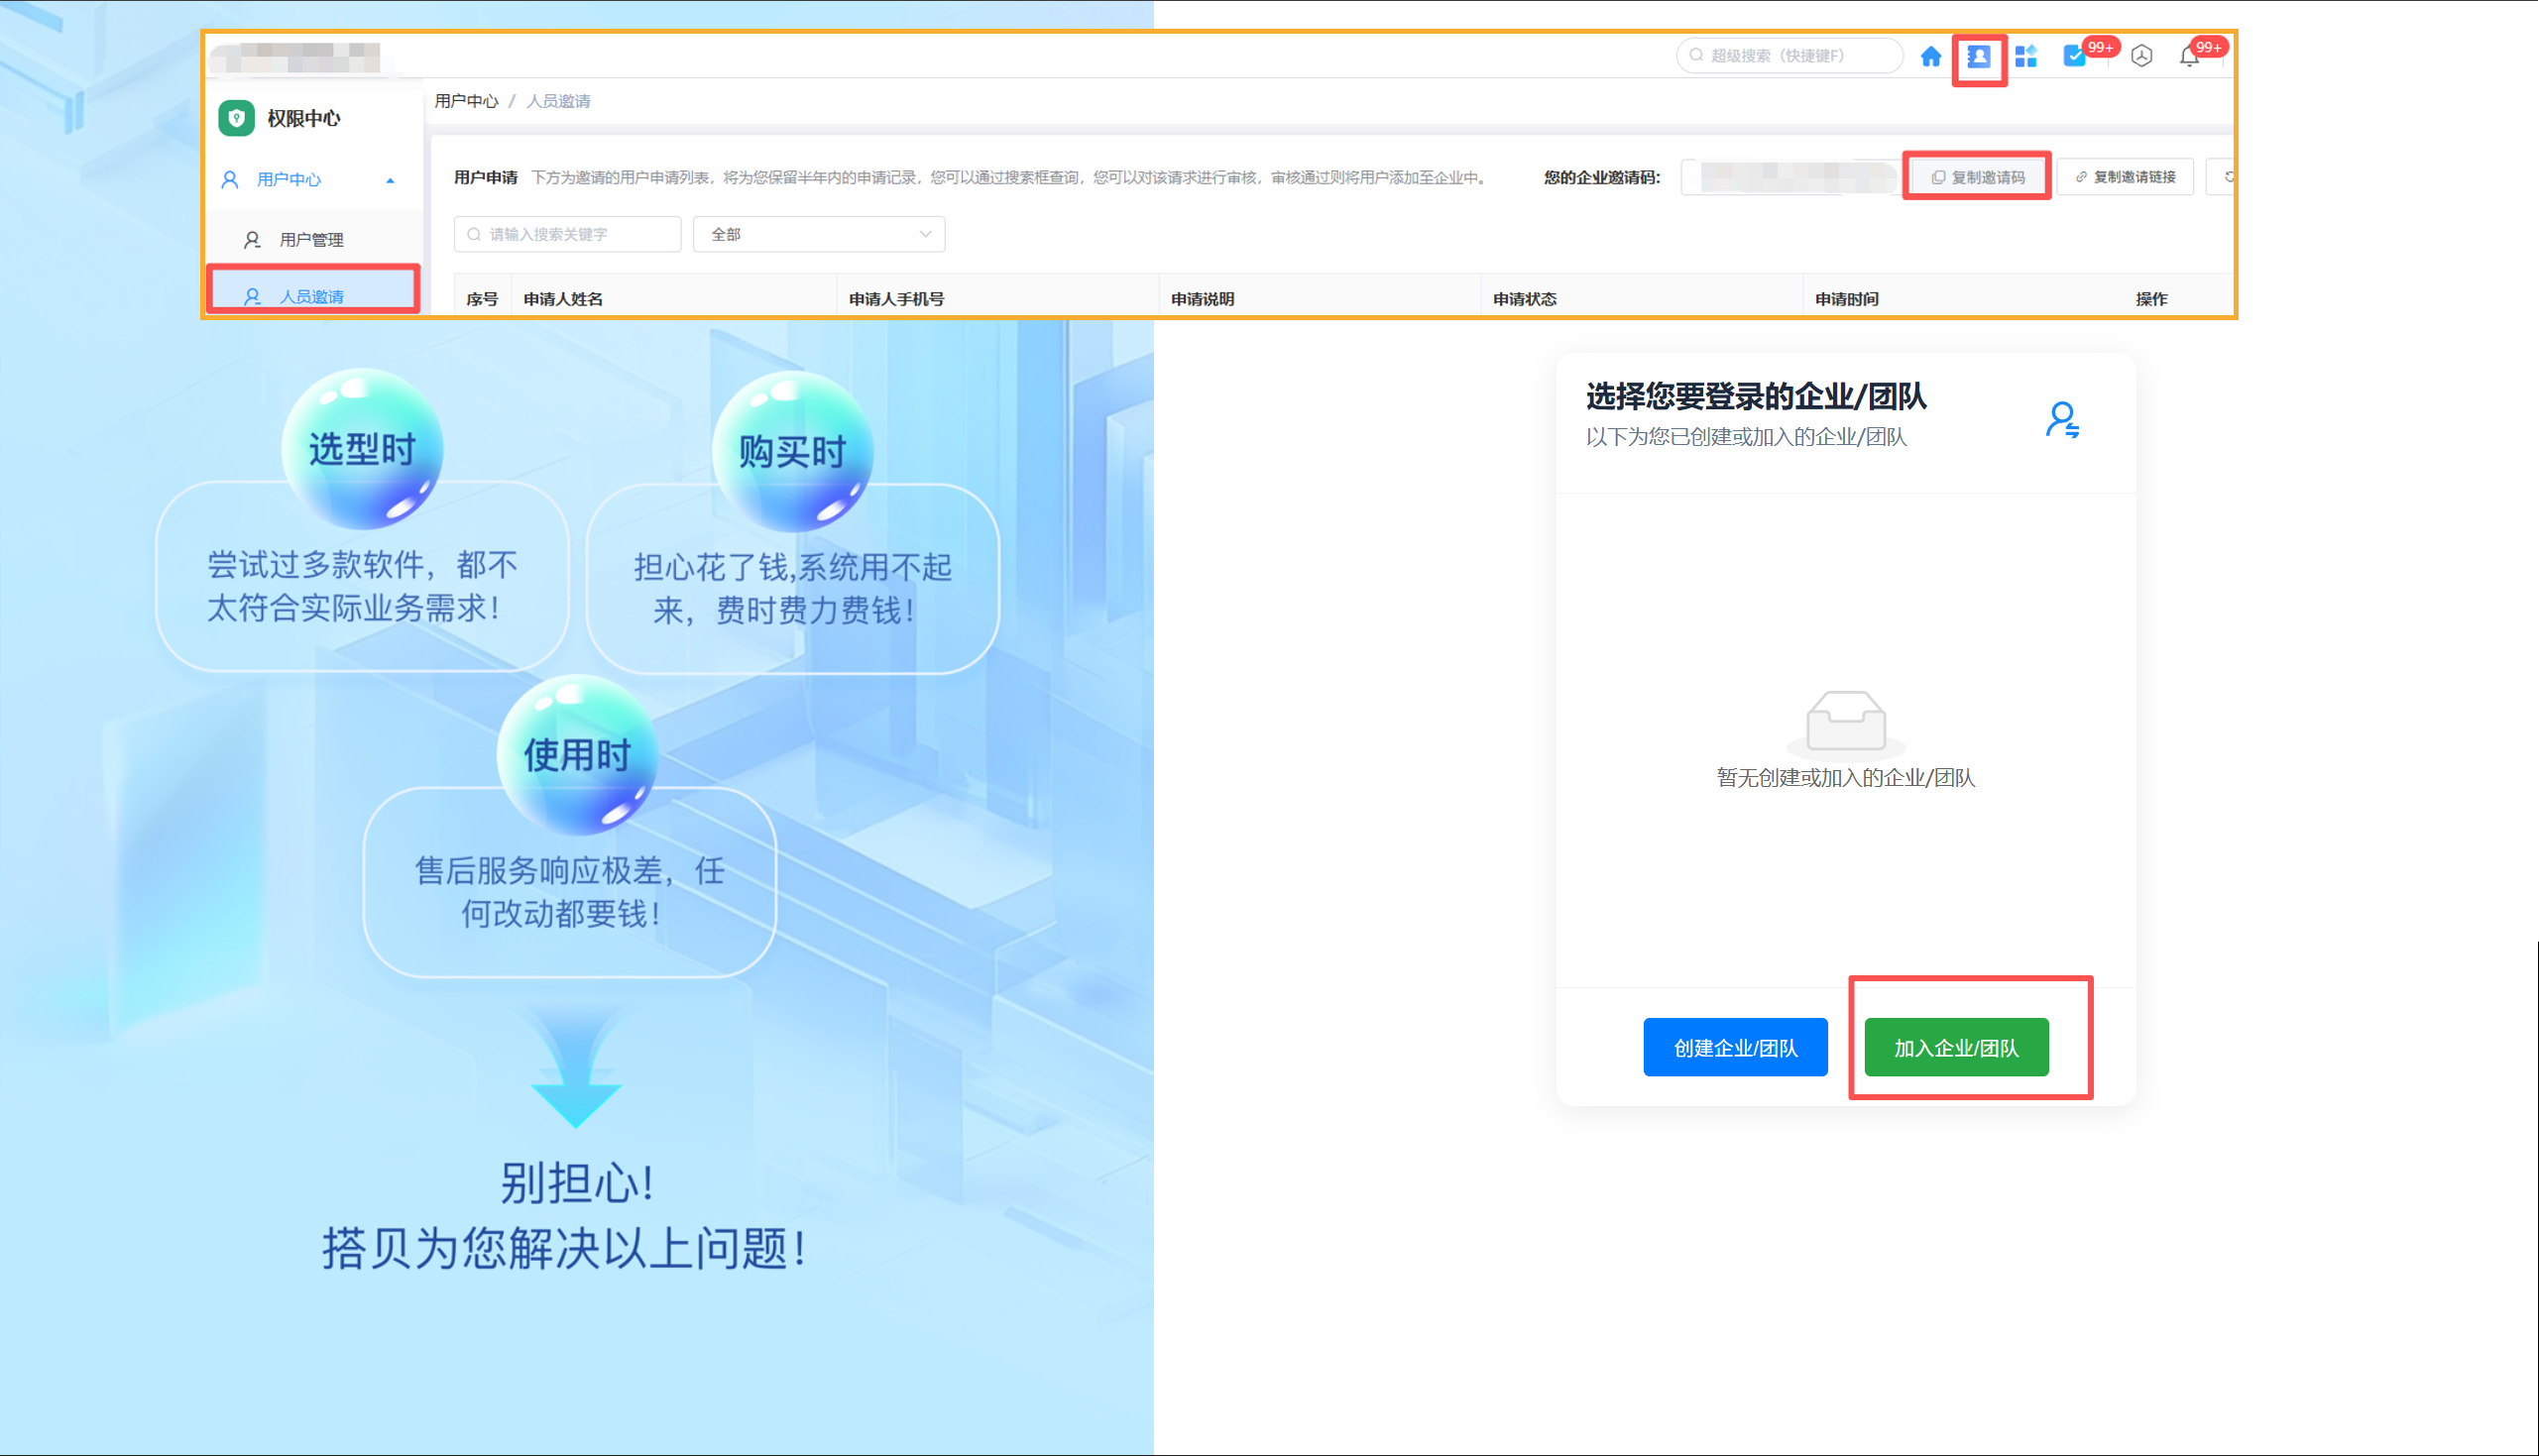Collapse the 用户中心 menu arrow
Viewport: 2539px width, 1456px height.
pos(390,181)
